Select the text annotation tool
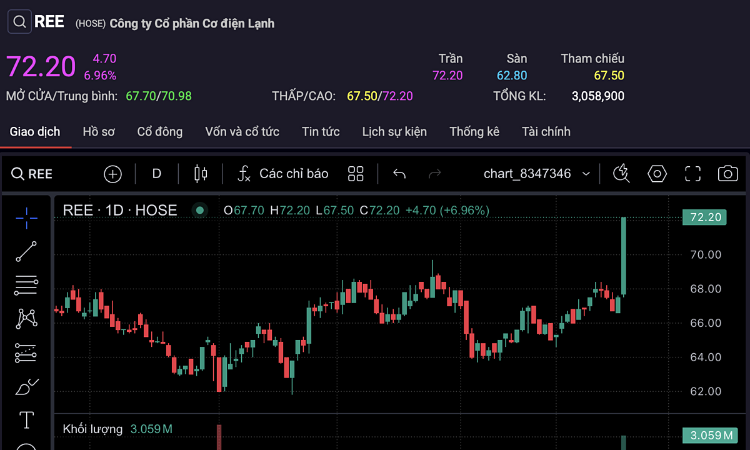This screenshot has height=450, width=750. pos(27,420)
